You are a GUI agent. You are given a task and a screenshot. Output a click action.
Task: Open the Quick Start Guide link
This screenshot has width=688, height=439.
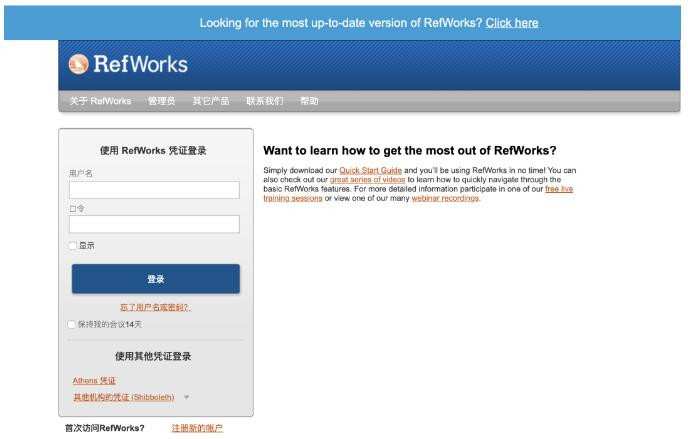(x=370, y=170)
